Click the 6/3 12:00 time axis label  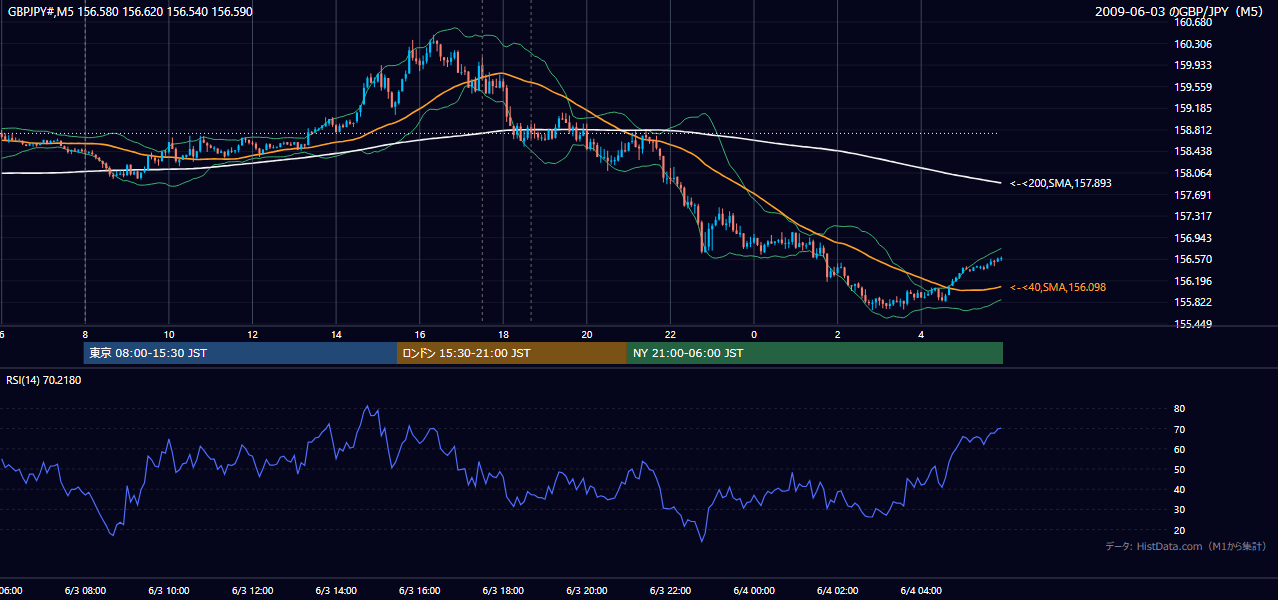[253, 591]
